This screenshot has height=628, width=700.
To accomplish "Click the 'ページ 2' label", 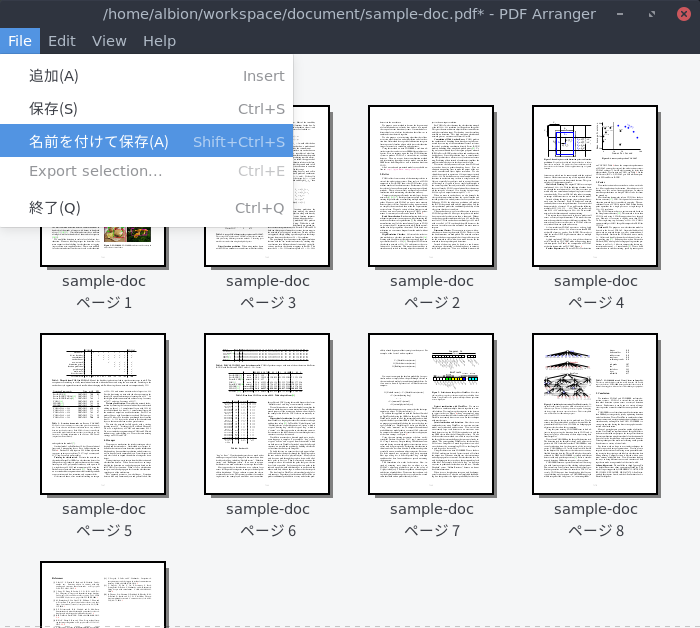I will click(432, 303).
